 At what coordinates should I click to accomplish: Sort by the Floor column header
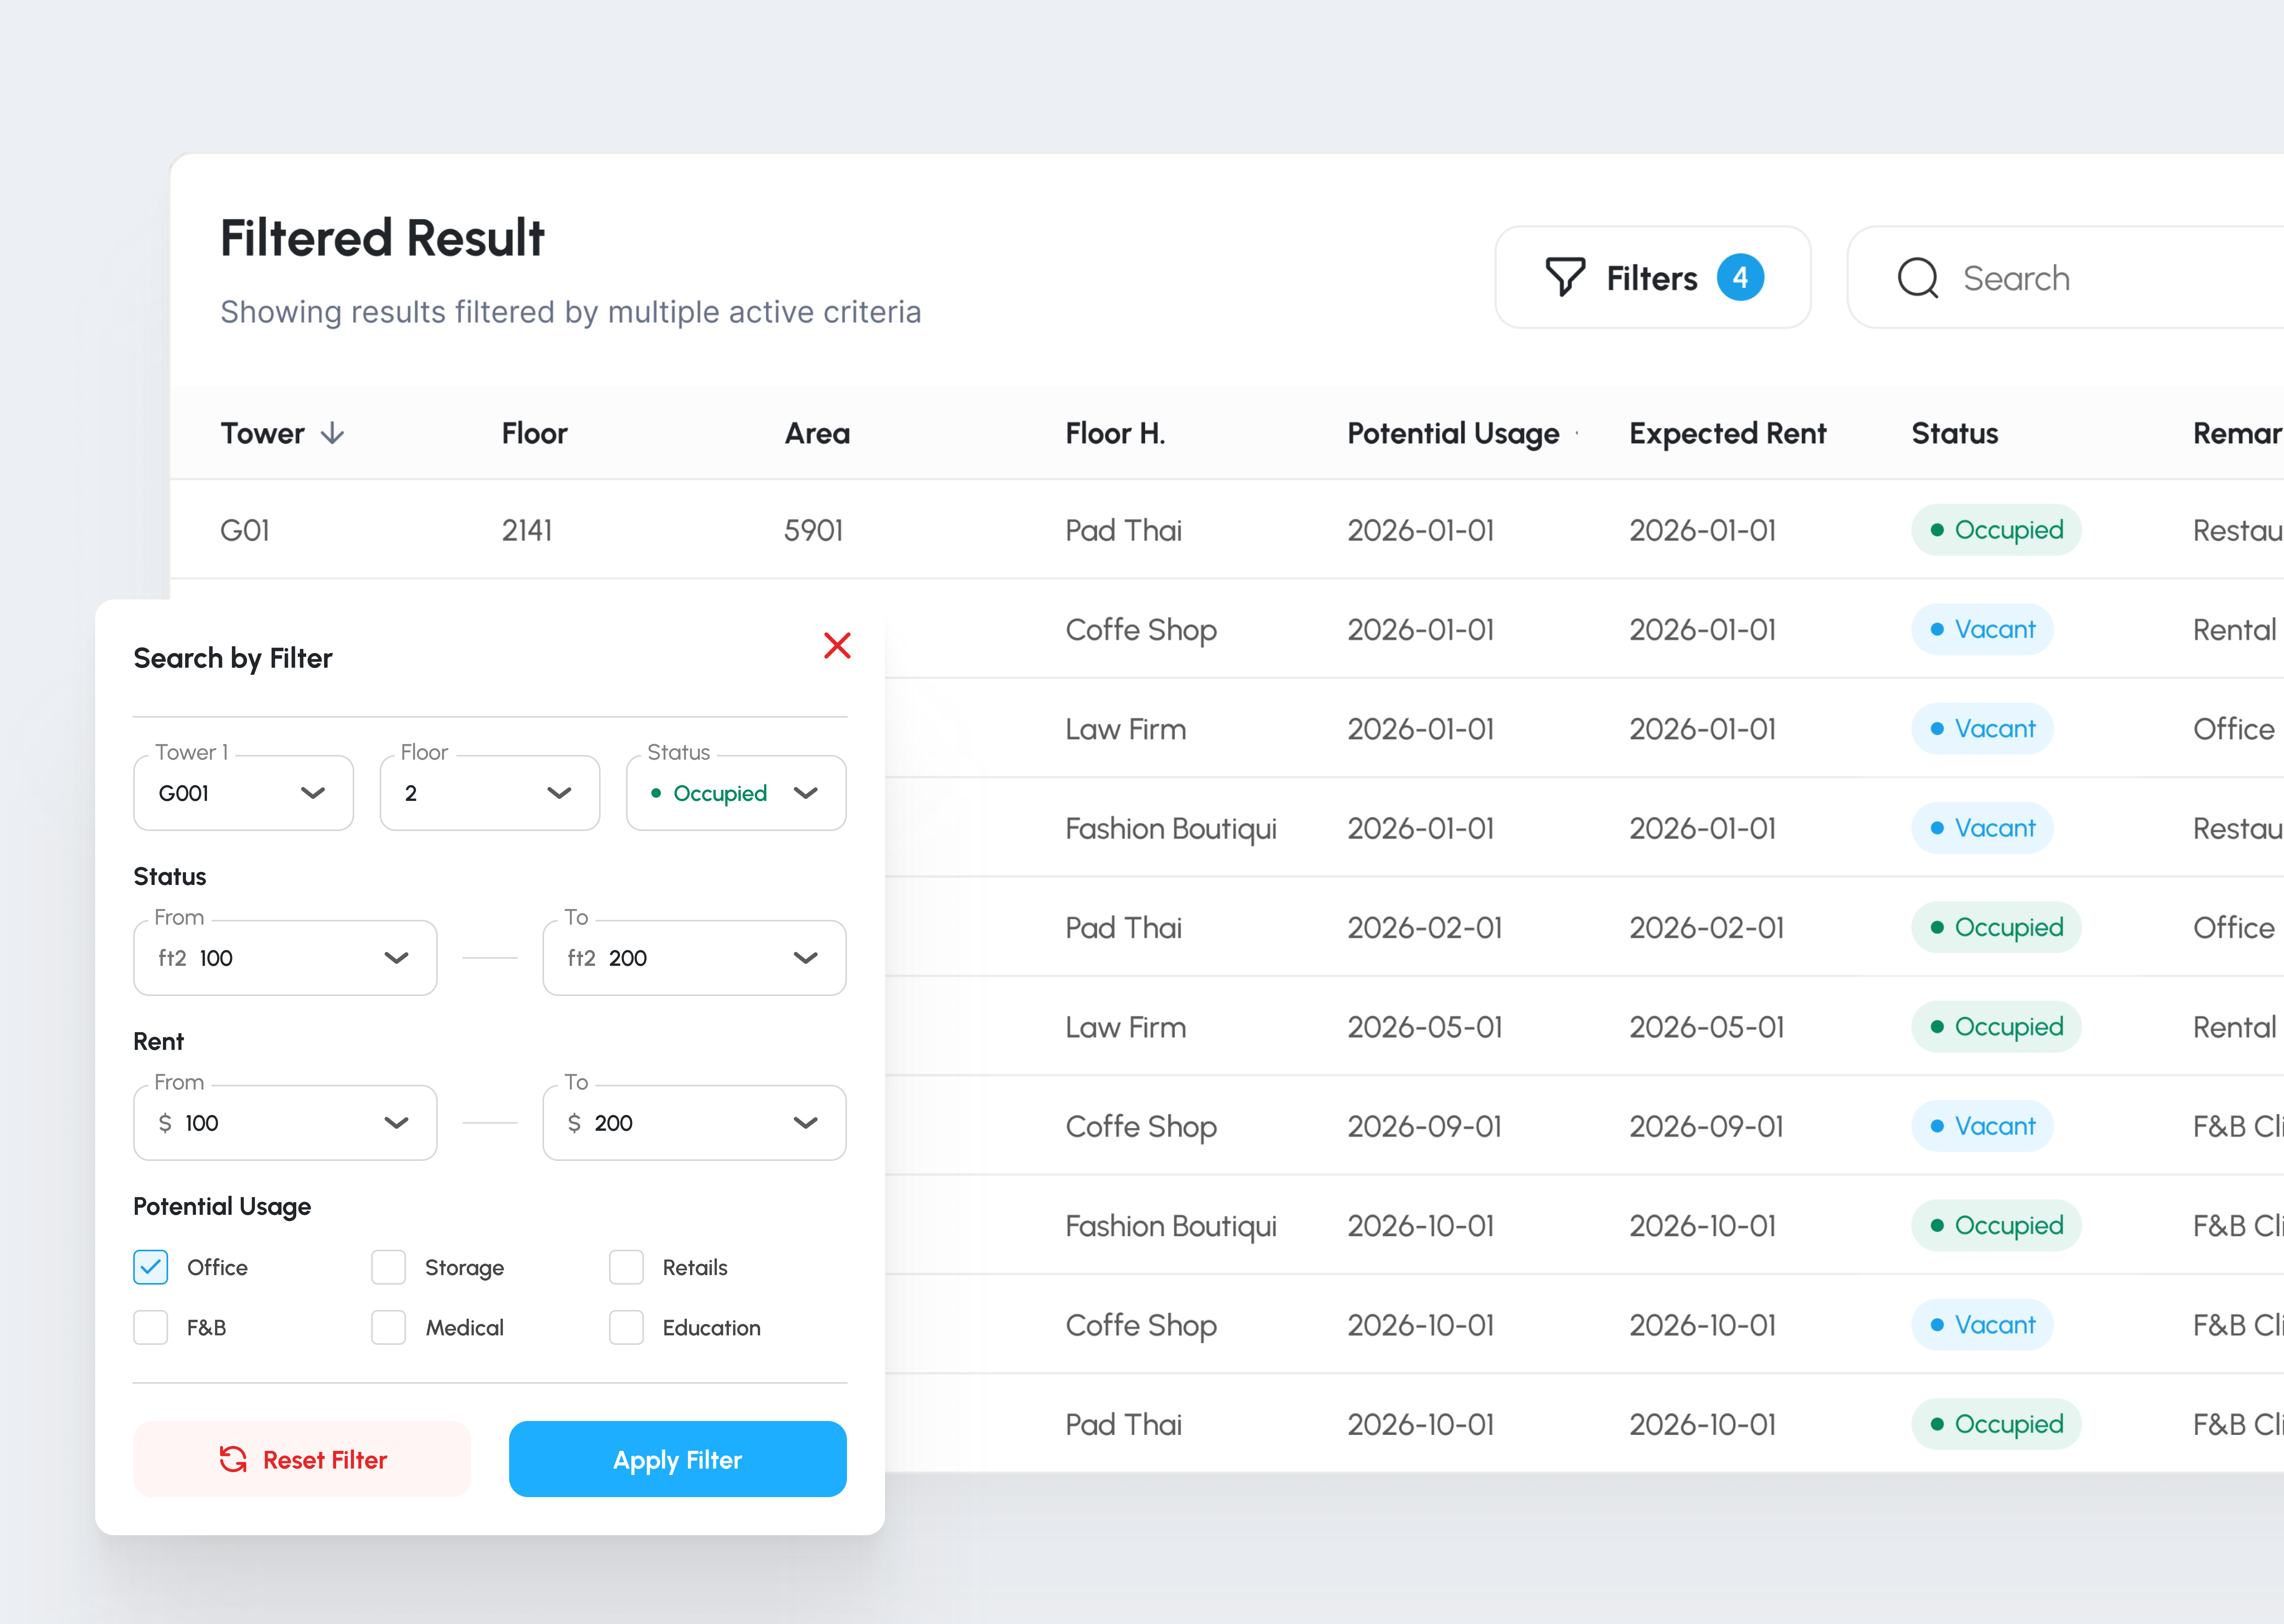pos(534,433)
